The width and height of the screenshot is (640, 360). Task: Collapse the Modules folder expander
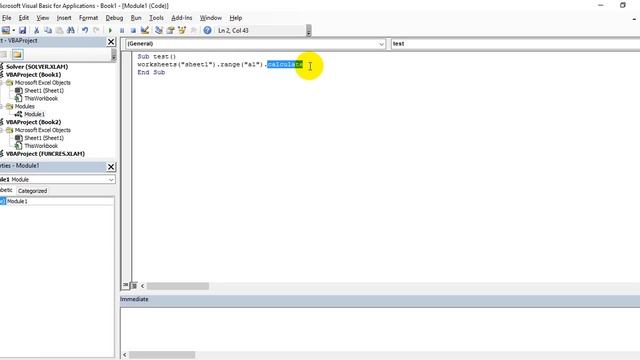1,106
